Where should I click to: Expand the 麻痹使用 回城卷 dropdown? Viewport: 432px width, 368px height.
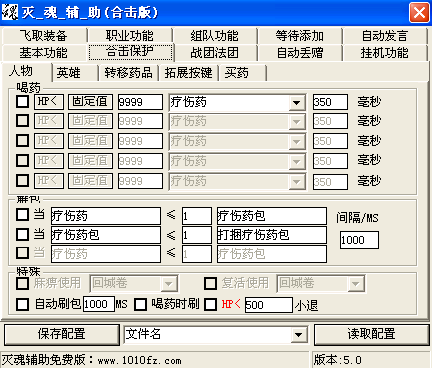169,284
